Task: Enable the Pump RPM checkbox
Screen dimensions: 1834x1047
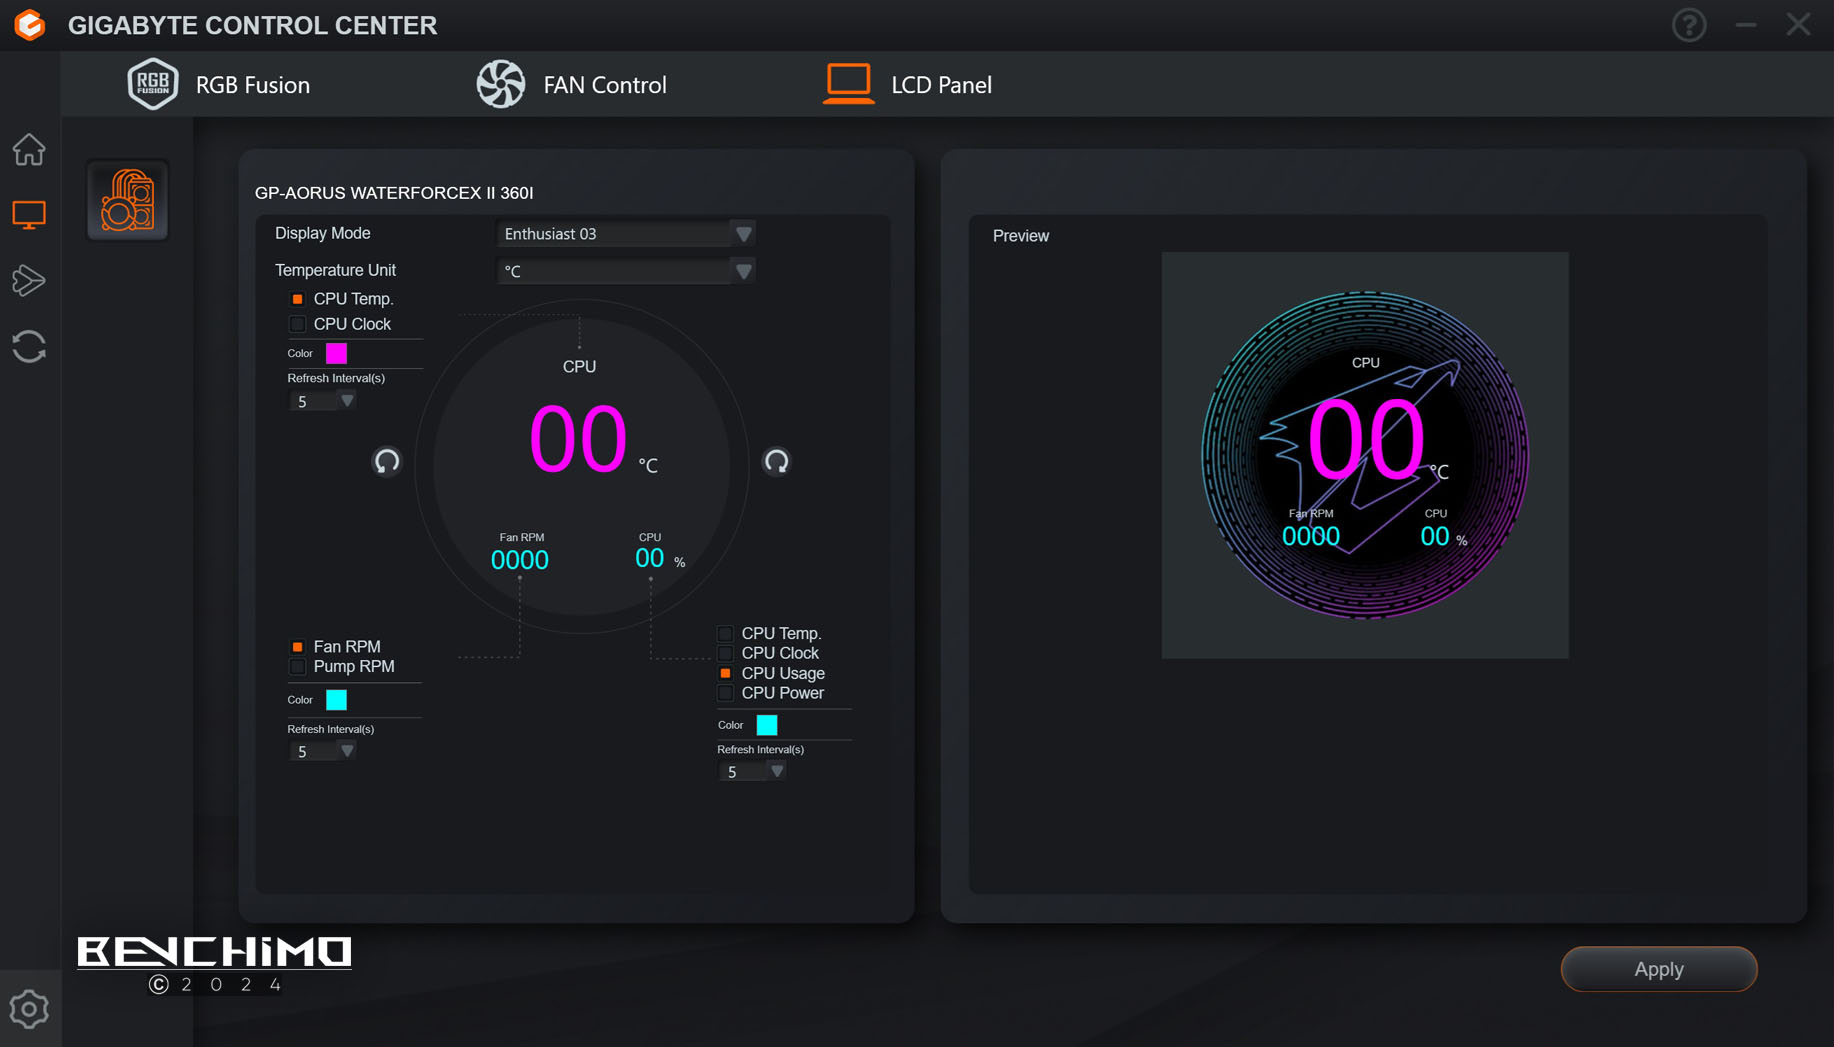Action: pyautogui.click(x=297, y=667)
